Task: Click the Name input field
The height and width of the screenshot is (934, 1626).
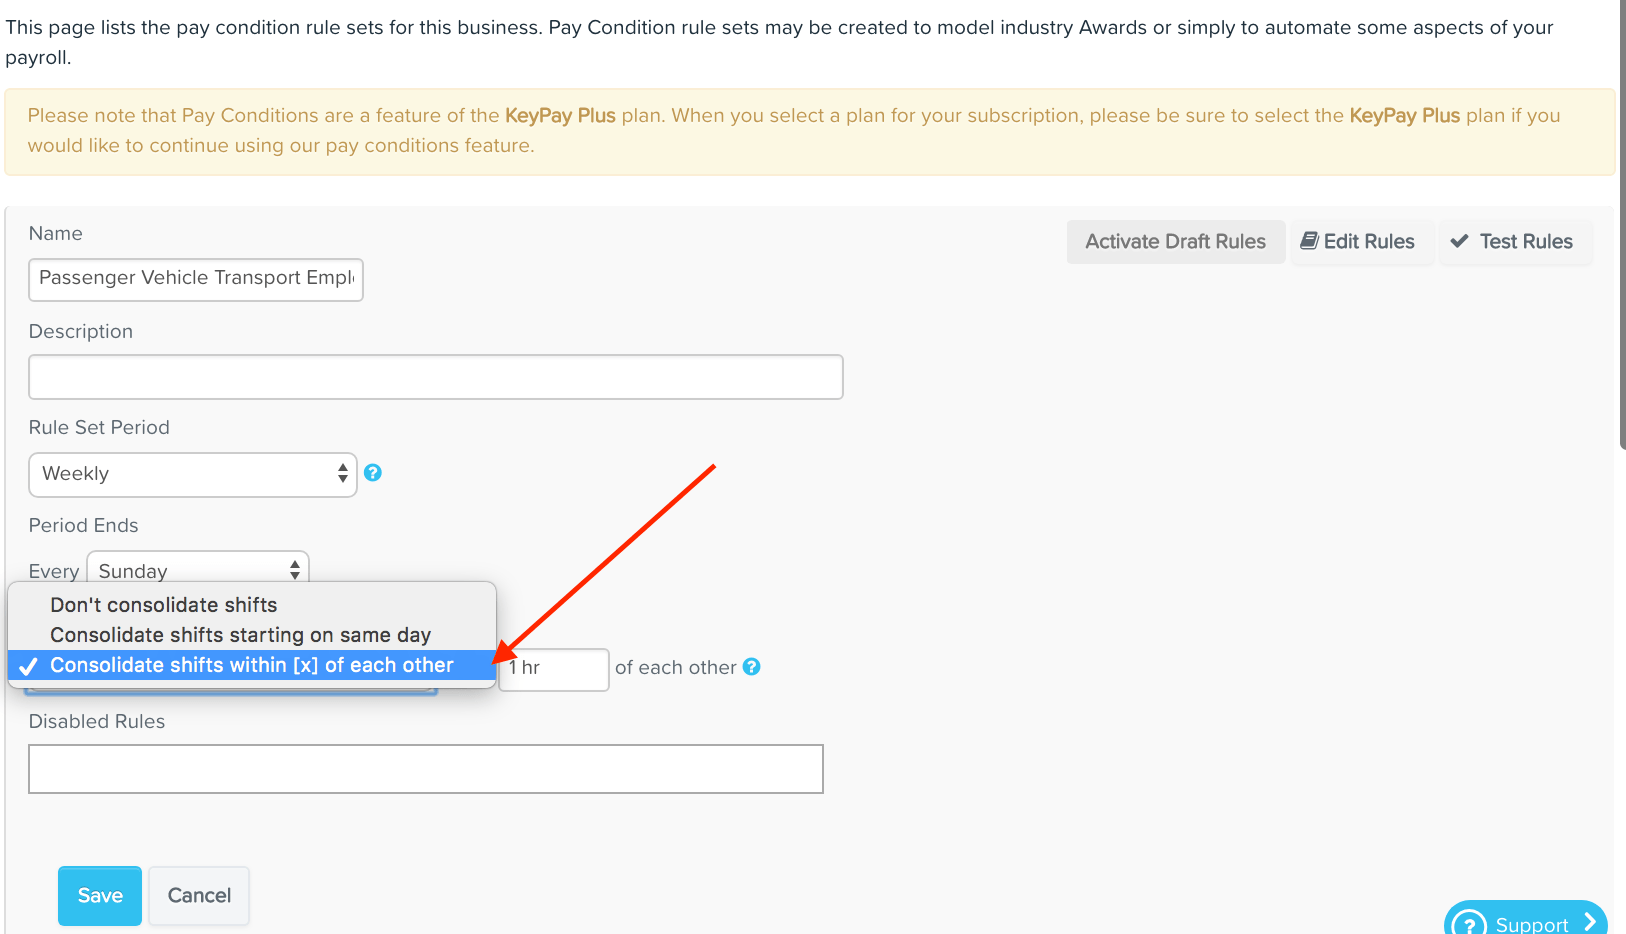Action: pos(196,279)
